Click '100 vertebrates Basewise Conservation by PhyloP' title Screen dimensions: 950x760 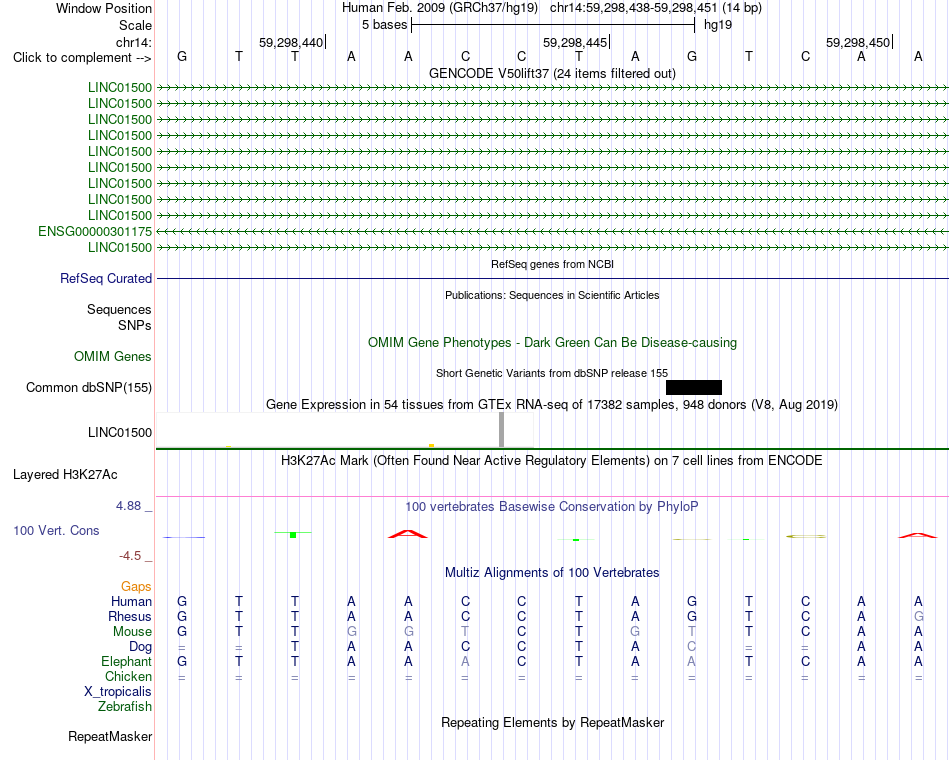552,506
